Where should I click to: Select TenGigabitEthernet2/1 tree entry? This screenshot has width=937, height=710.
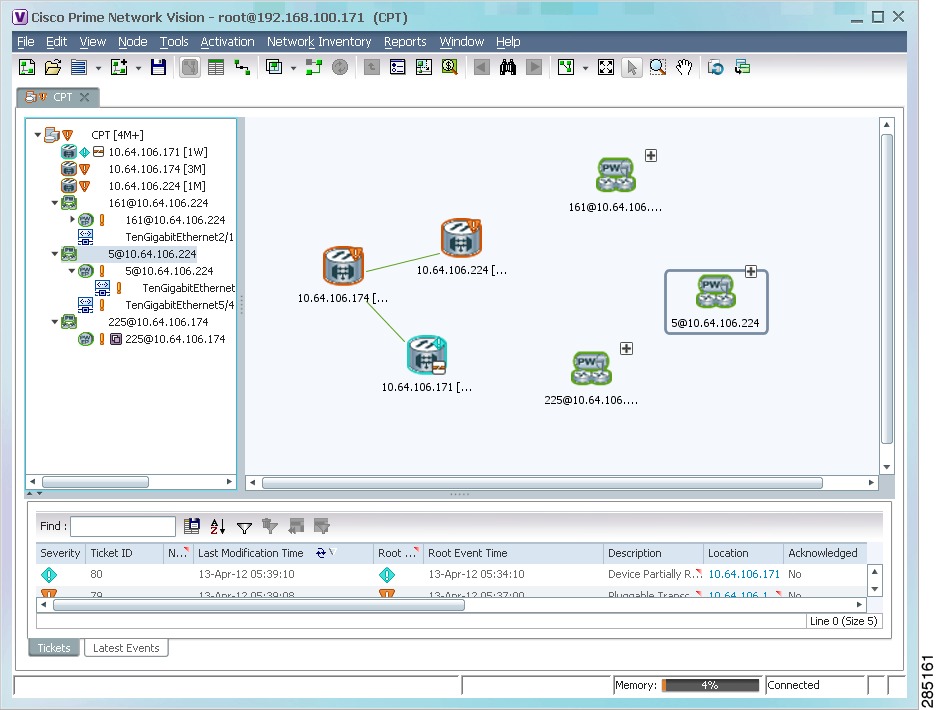(179, 237)
